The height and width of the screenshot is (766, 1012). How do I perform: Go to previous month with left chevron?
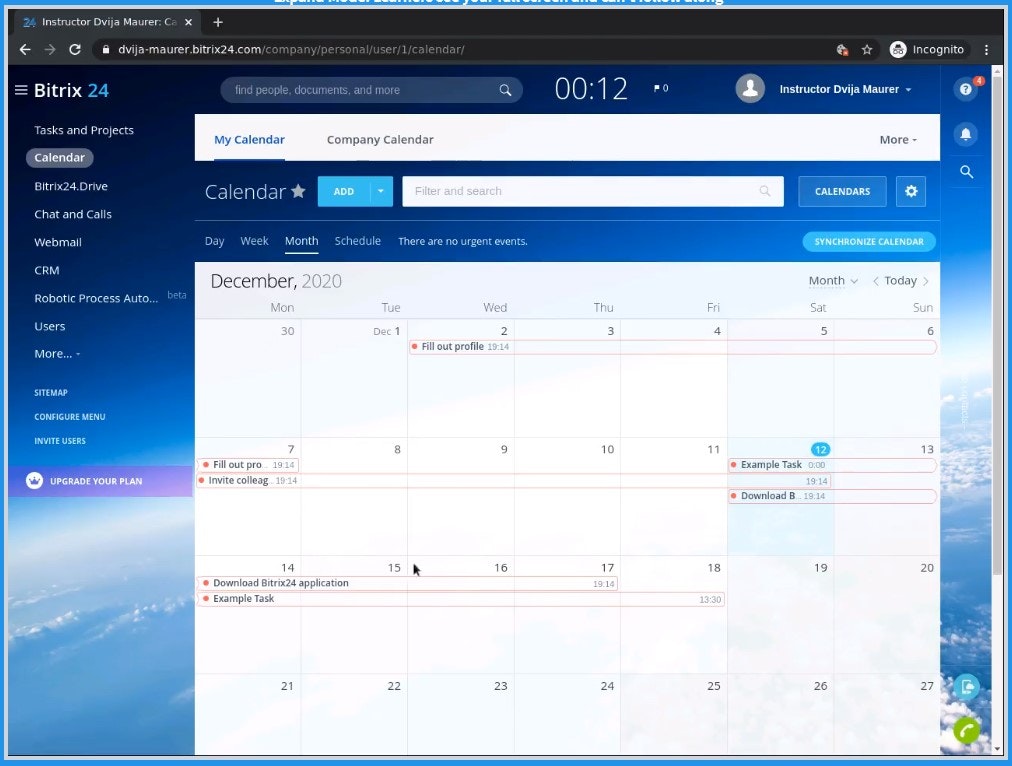pyautogui.click(x=875, y=281)
